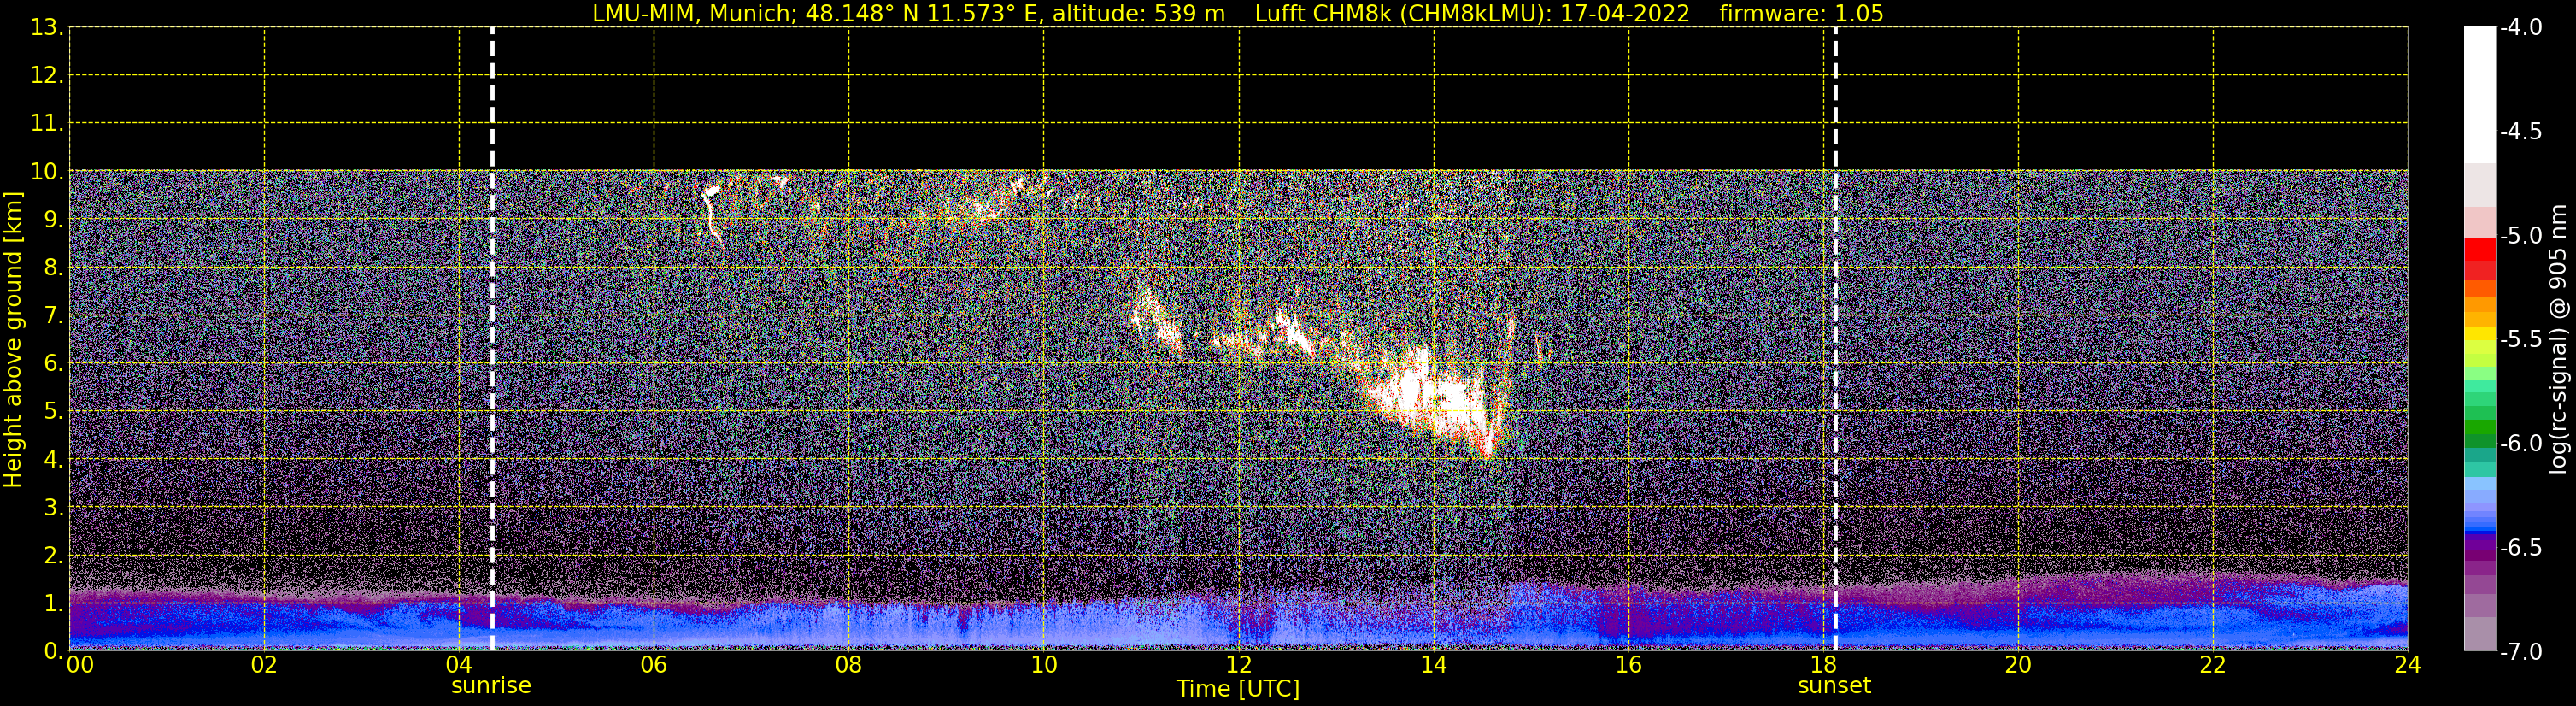2576x706 pixels.
Task: Select the '00' time axis tick label
Action: (x=79, y=666)
